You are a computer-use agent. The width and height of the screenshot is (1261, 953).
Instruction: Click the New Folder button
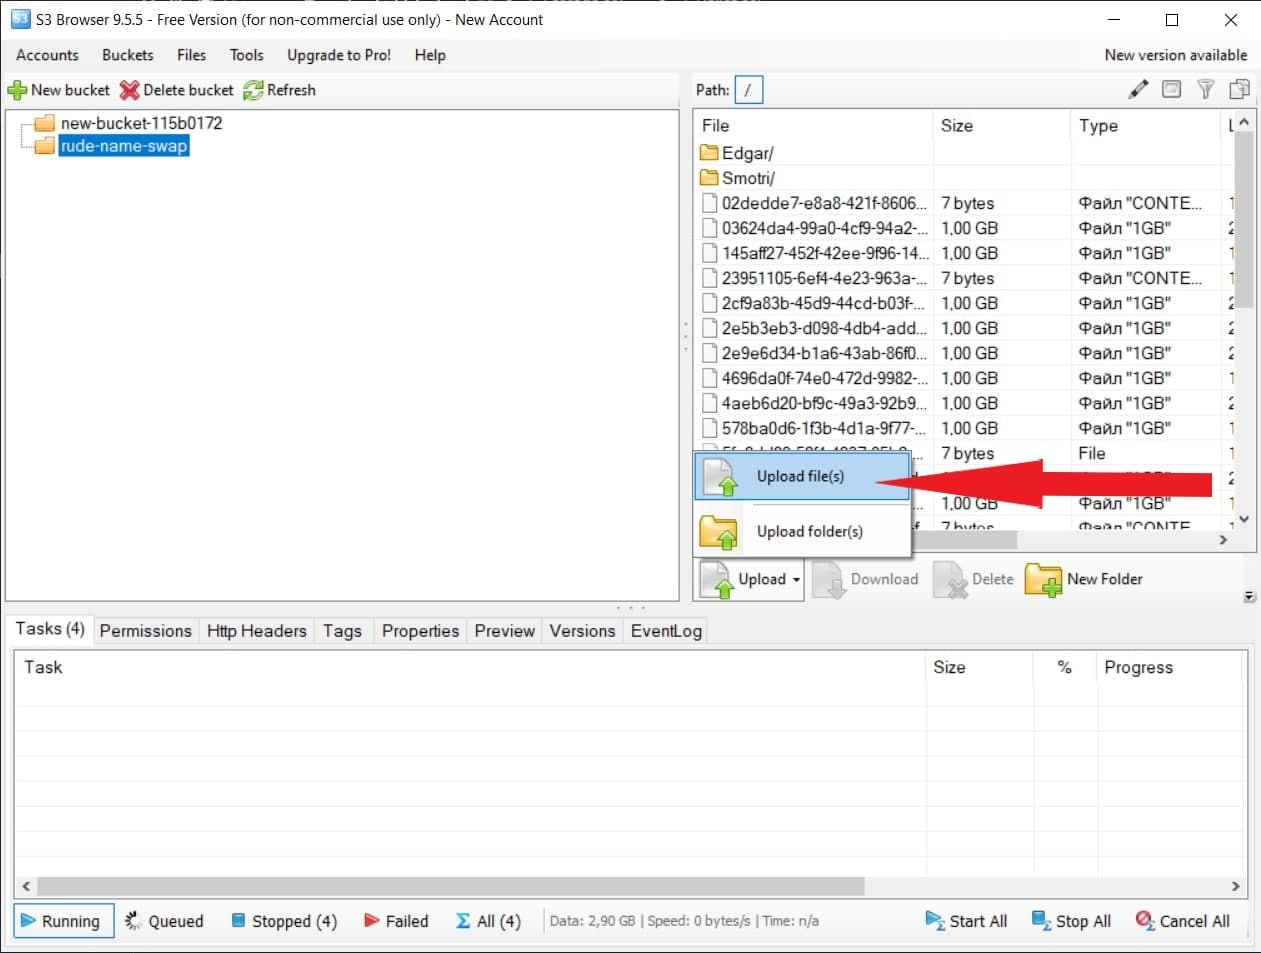(1084, 579)
